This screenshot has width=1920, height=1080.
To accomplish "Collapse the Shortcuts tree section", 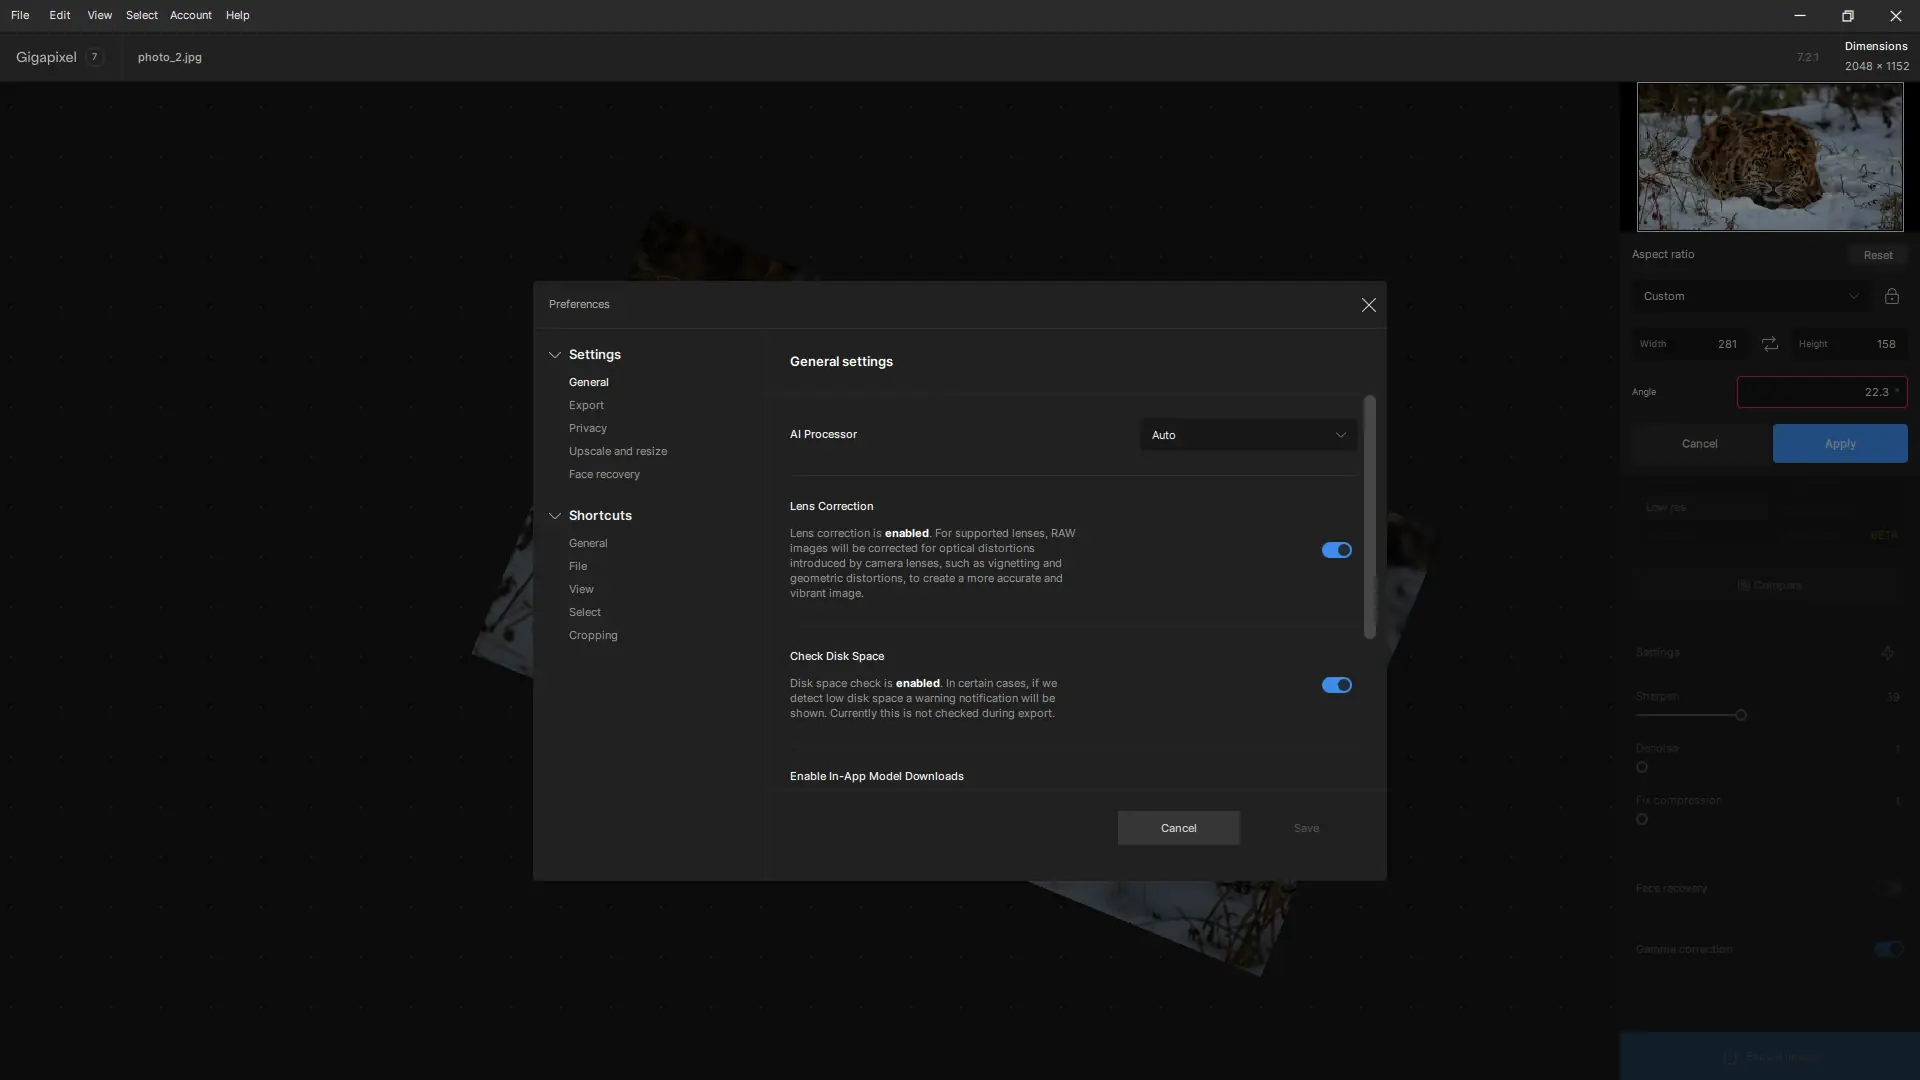I will [555, 516].
